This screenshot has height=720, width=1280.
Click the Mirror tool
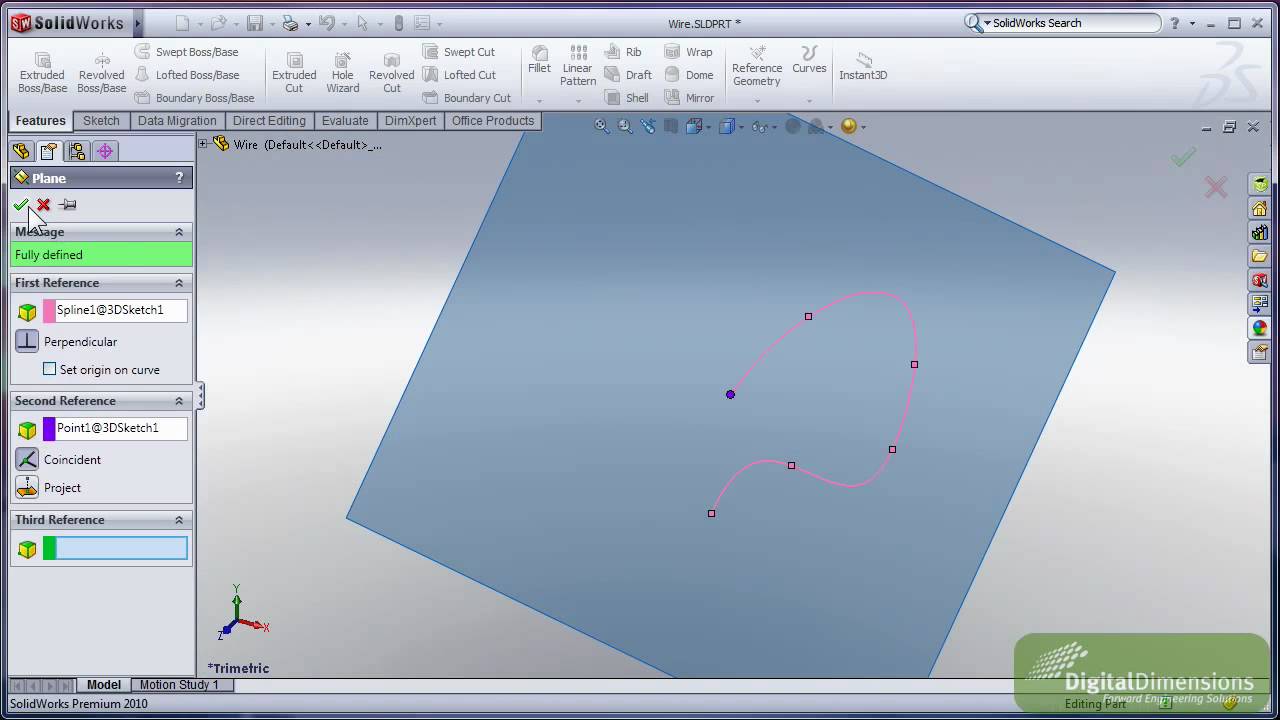tap(689, 98)
